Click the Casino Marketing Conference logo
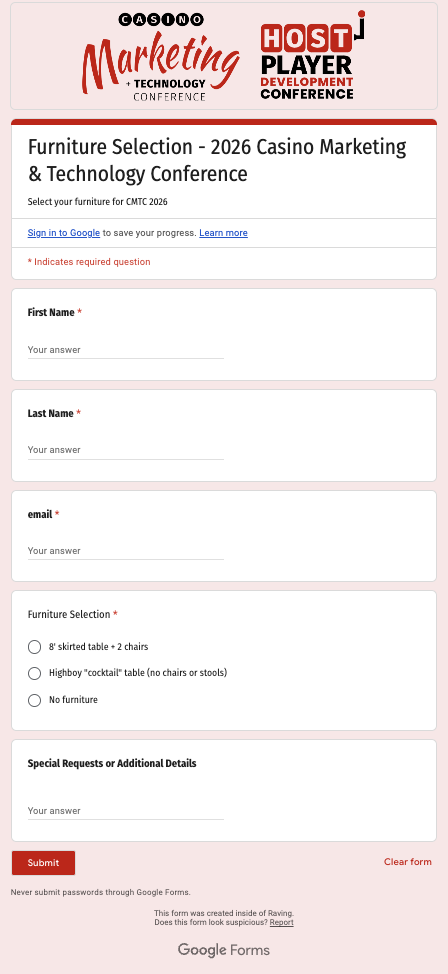Screen dimensions: 448x974 coord(162,57)
